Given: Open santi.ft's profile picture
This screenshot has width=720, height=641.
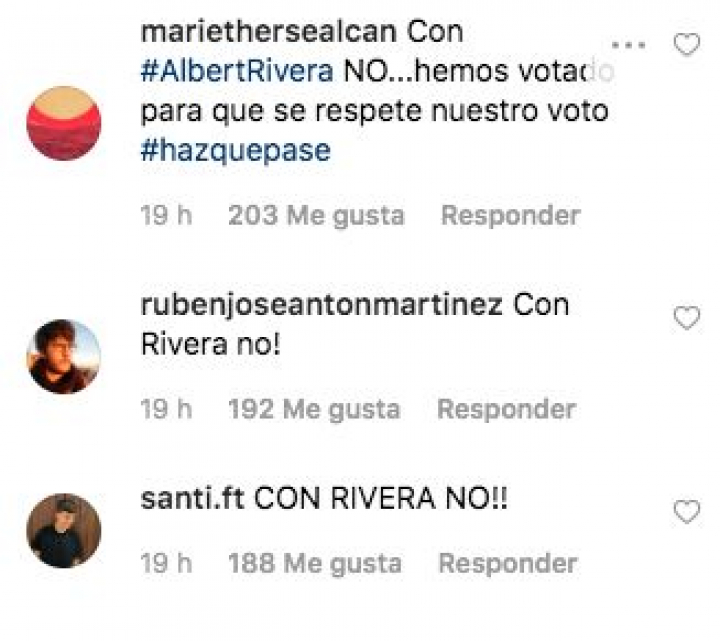Looking at the screenshot, I should [64, 530].
